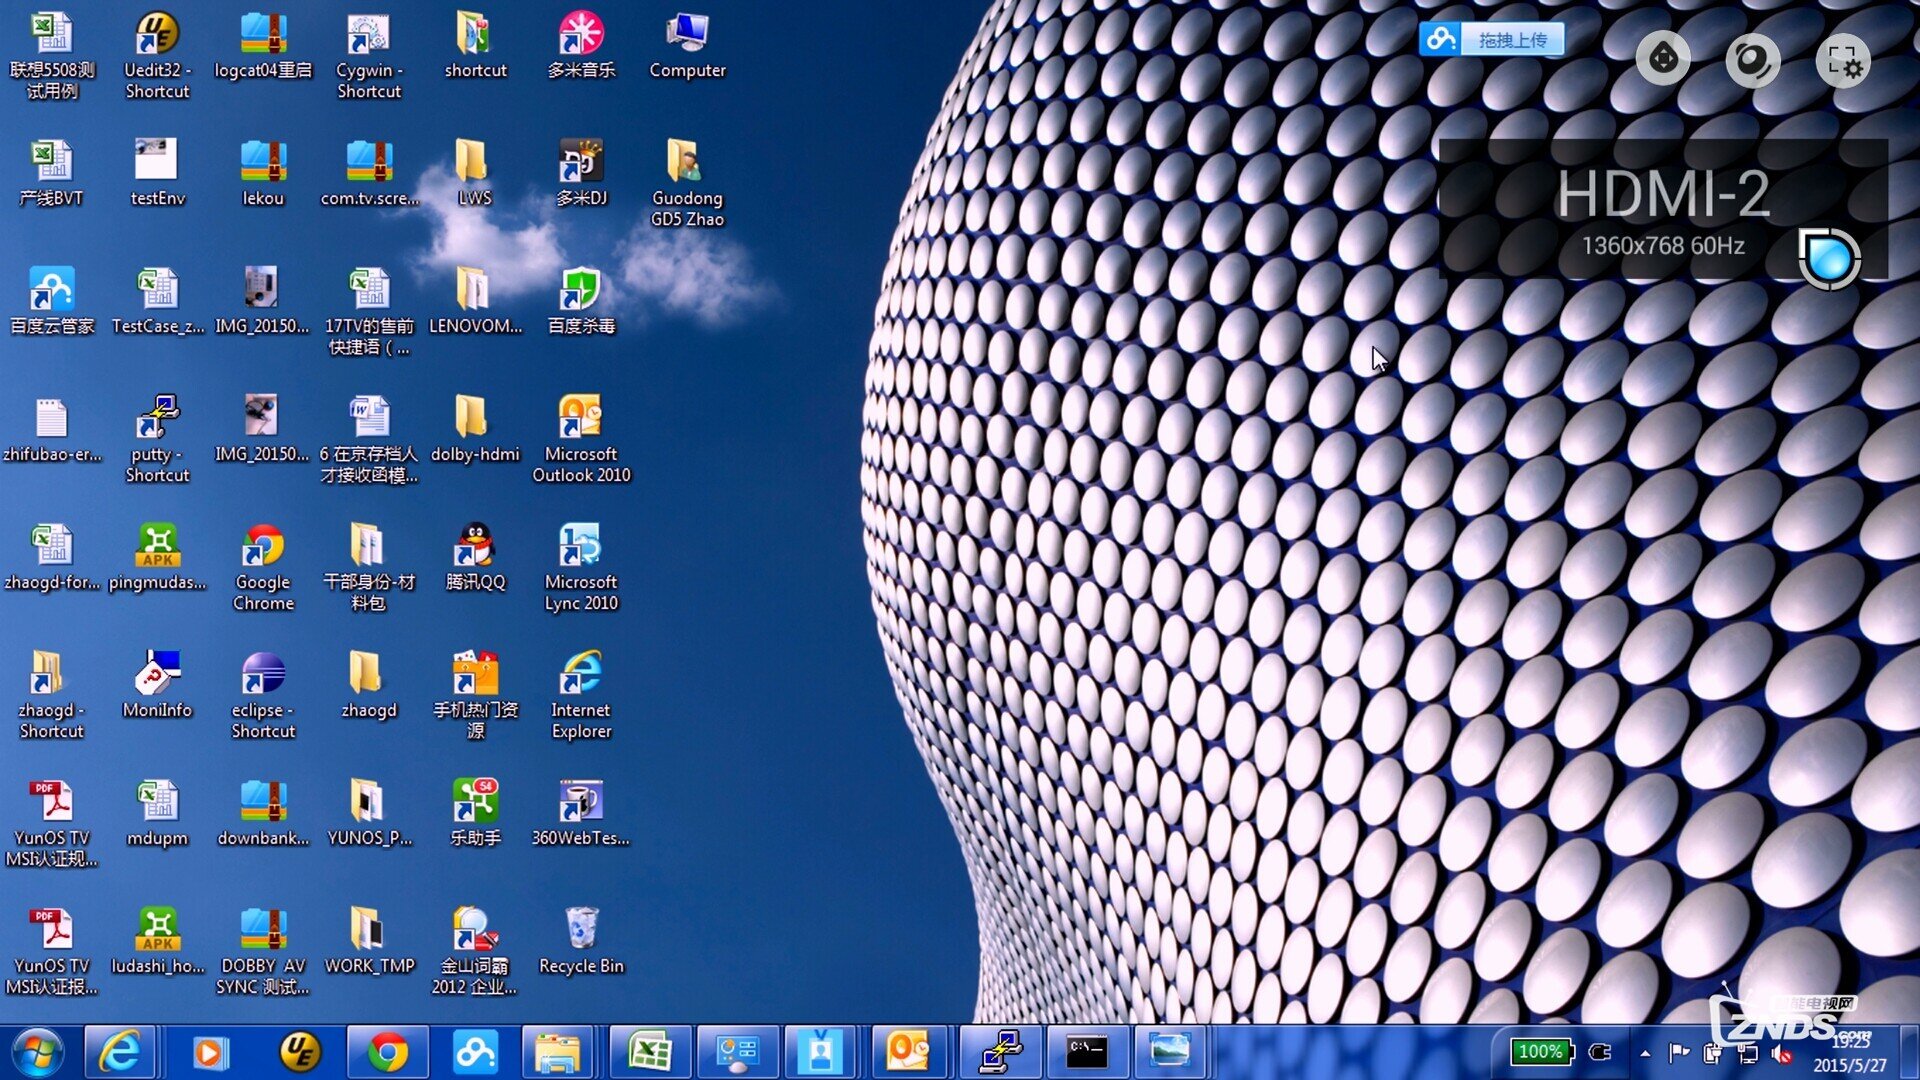This screenshot has height=1080, width=1920.
Task: Click the muted volume tray icon
Action: pyautogui.click(x=1782, y=1054)
